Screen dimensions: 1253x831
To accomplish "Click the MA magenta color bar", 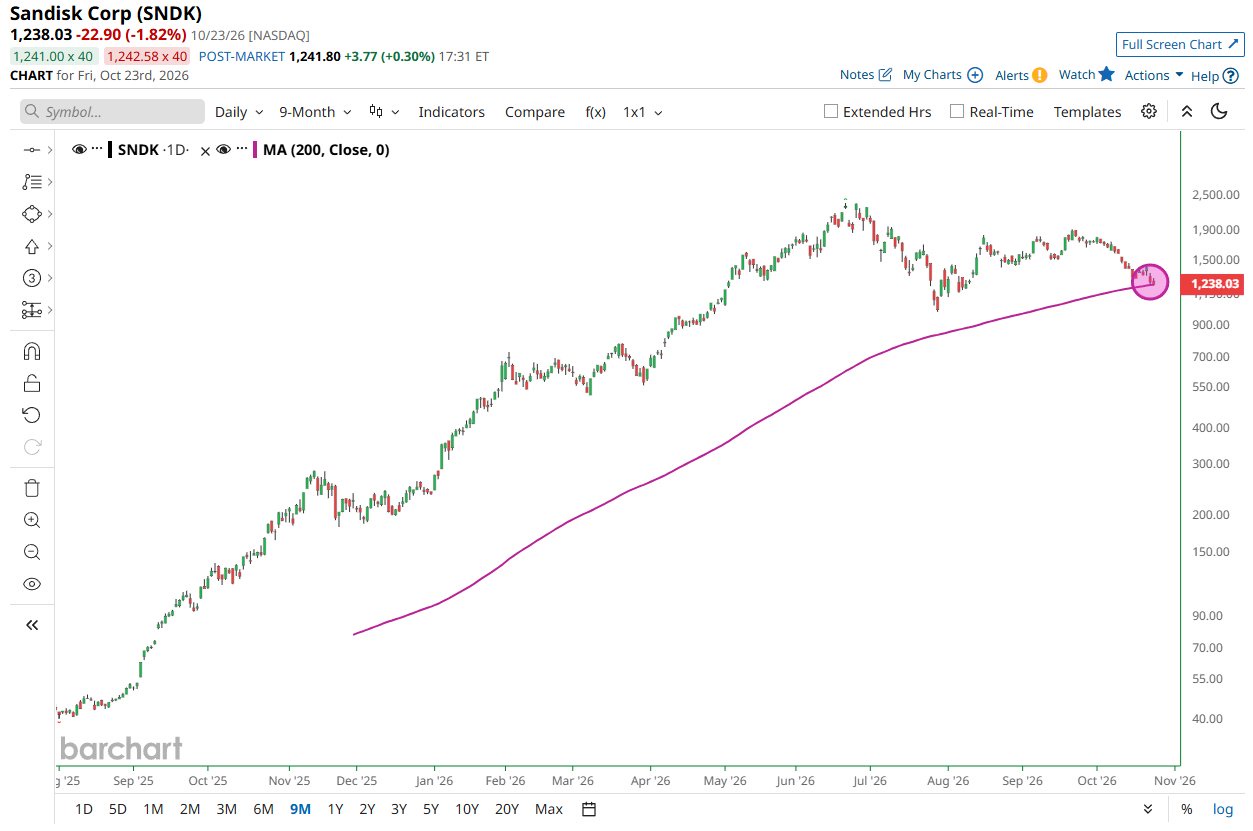I will tap(254, 150).
